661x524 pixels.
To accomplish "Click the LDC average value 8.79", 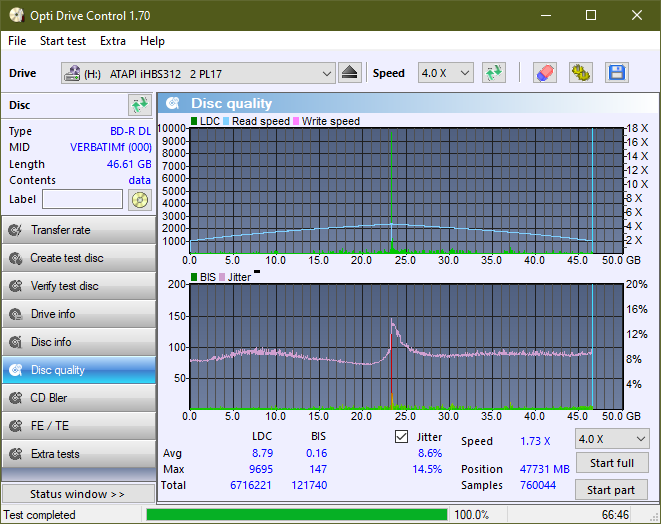I will point(262,453).
